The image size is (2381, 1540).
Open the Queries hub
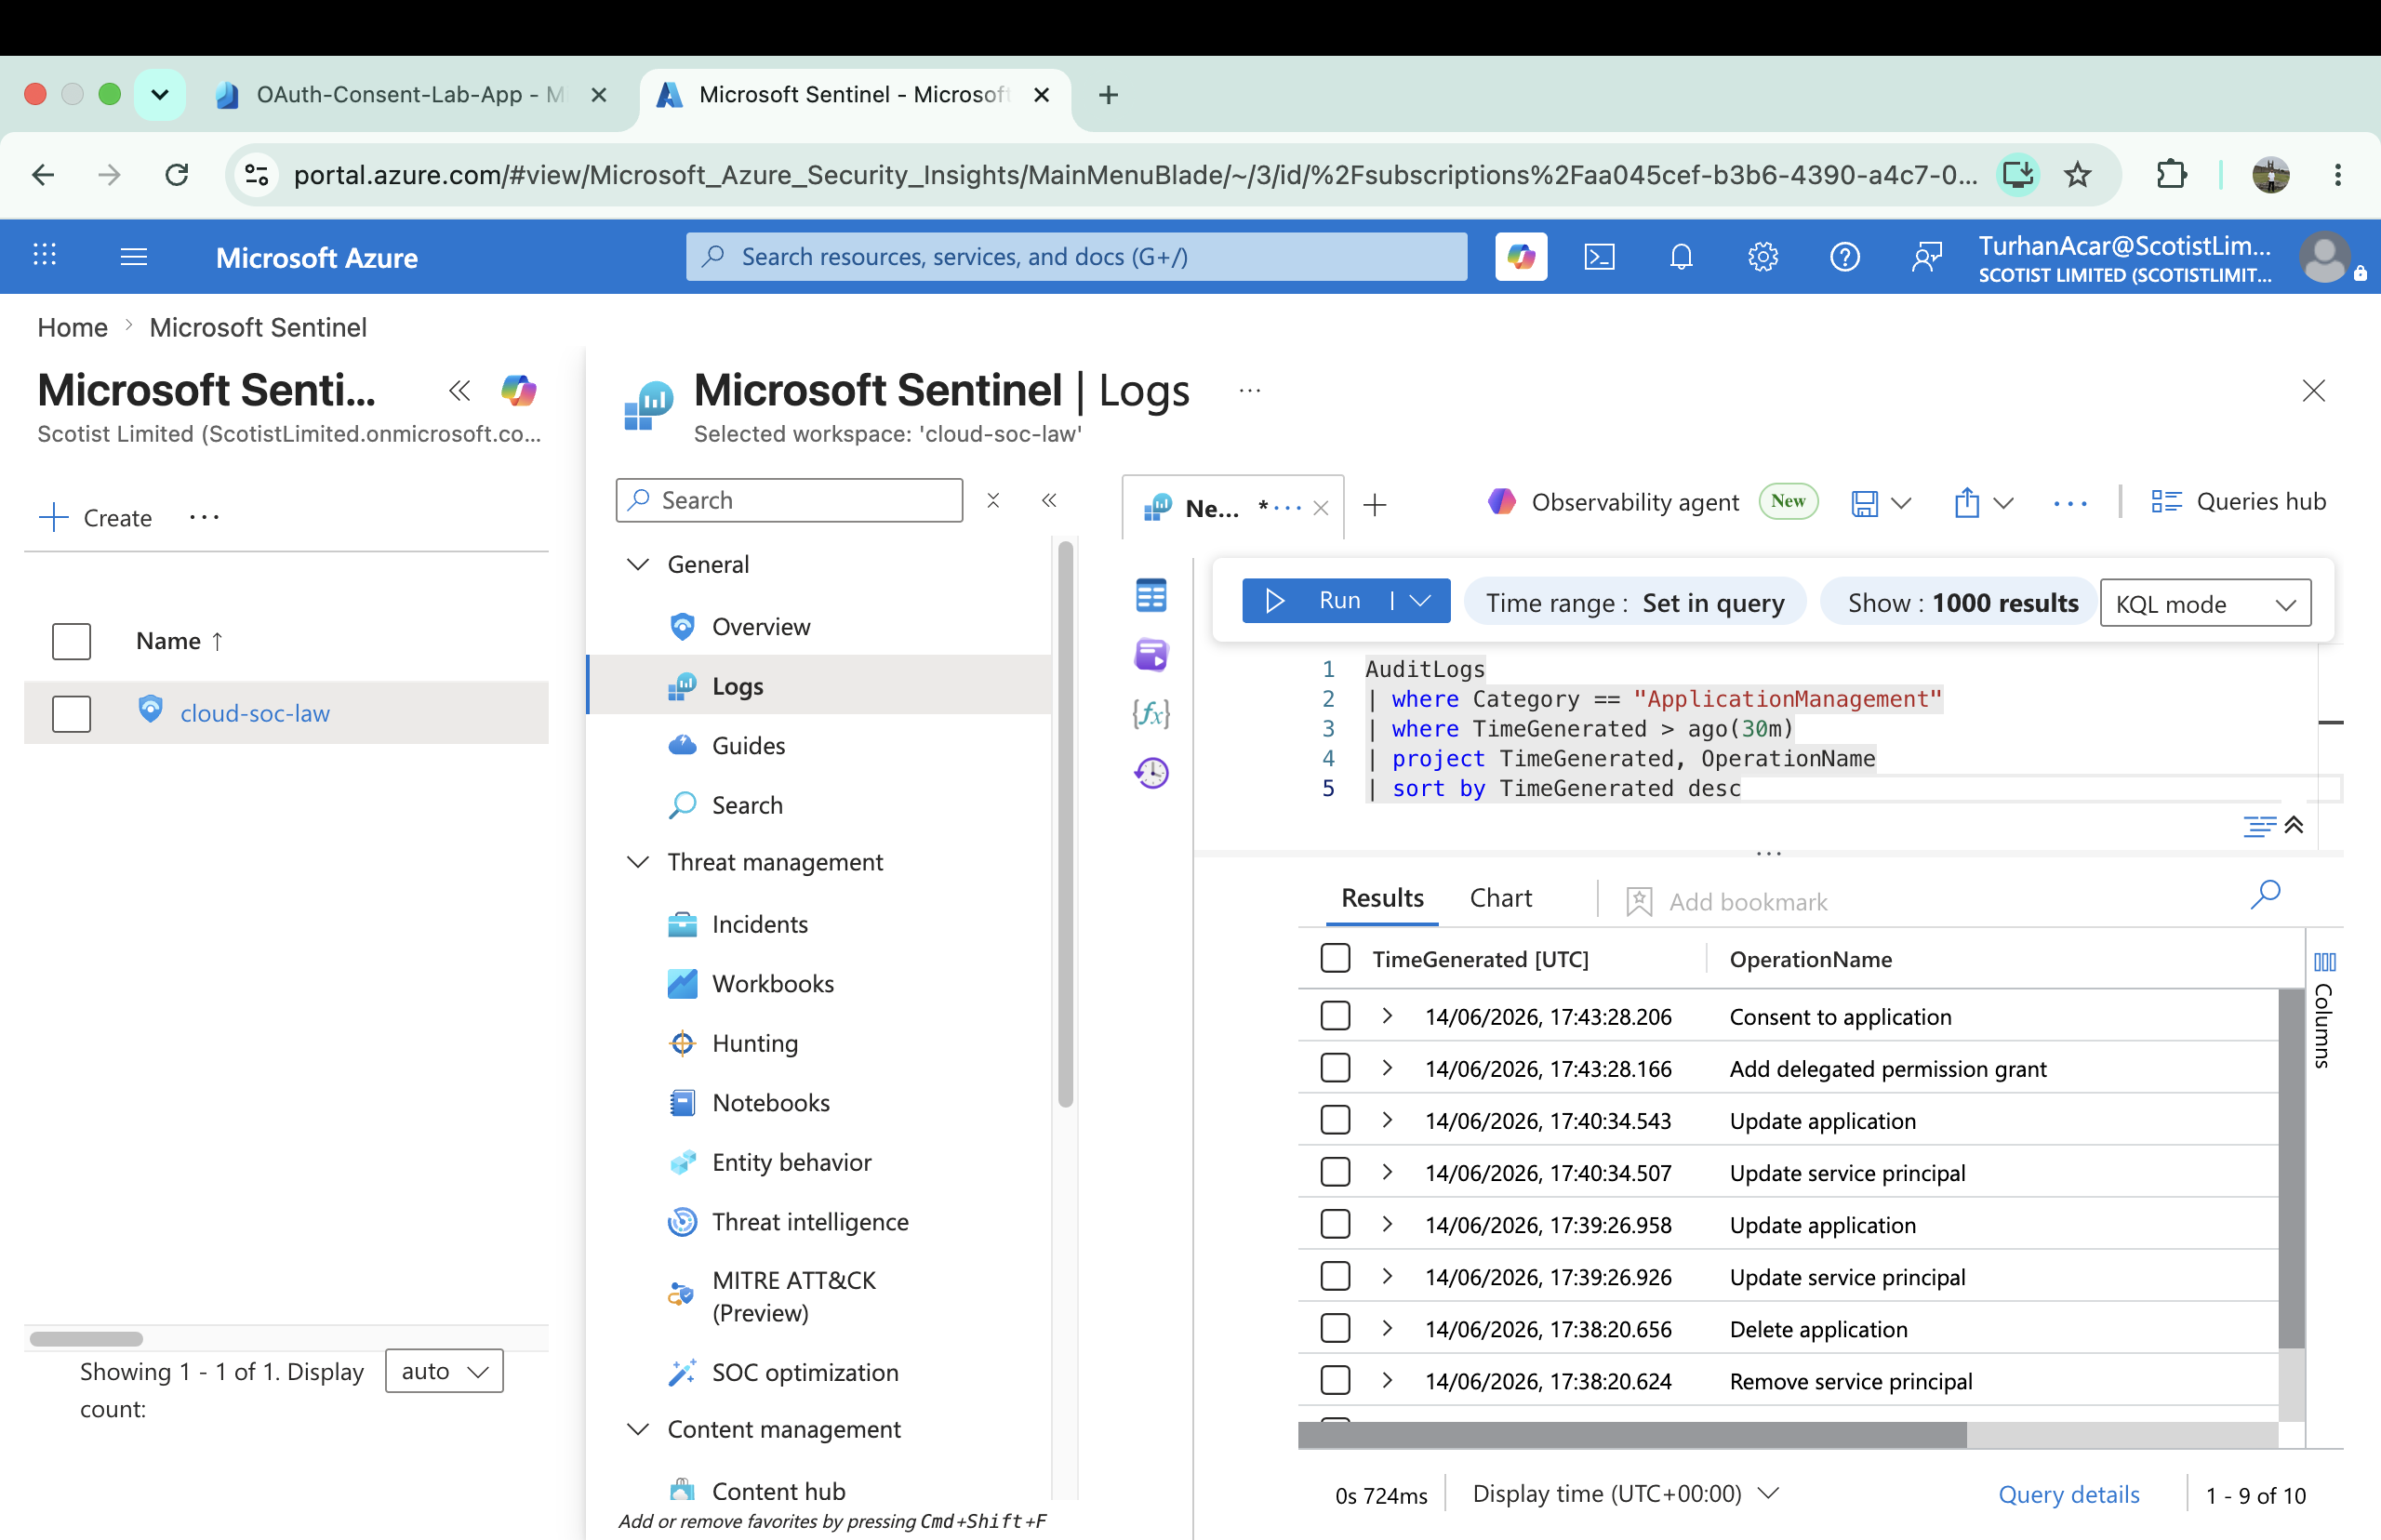pyautogui.click(x=2238, y=502)
